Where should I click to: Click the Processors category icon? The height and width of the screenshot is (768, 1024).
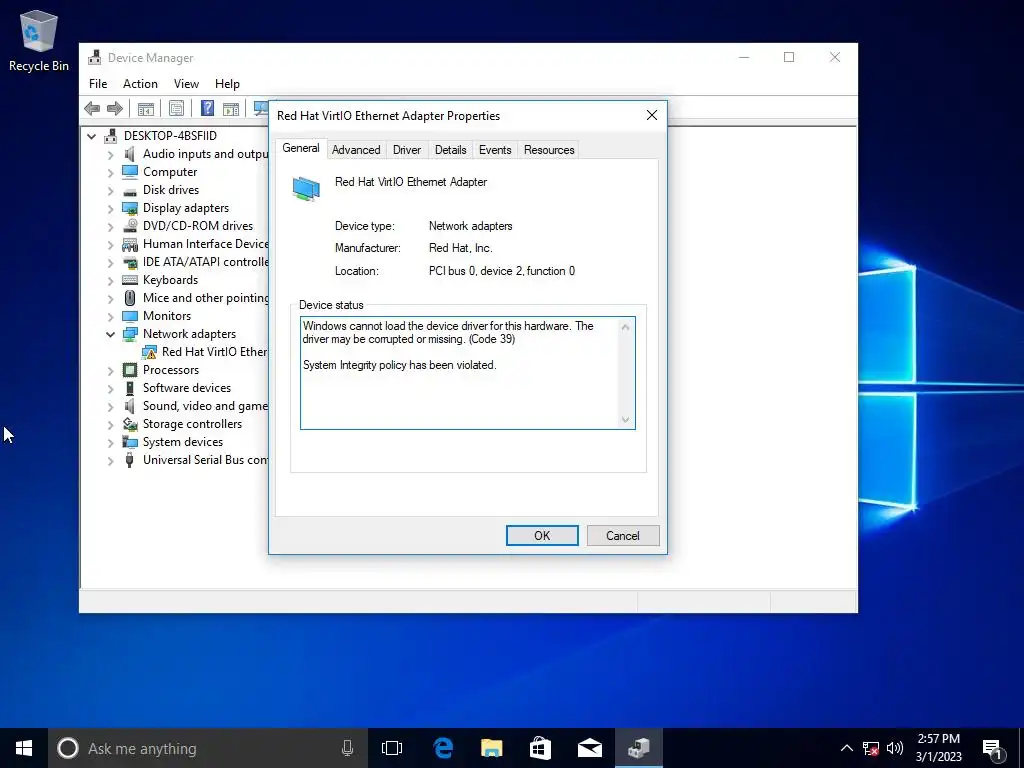(x=130, y=370)
